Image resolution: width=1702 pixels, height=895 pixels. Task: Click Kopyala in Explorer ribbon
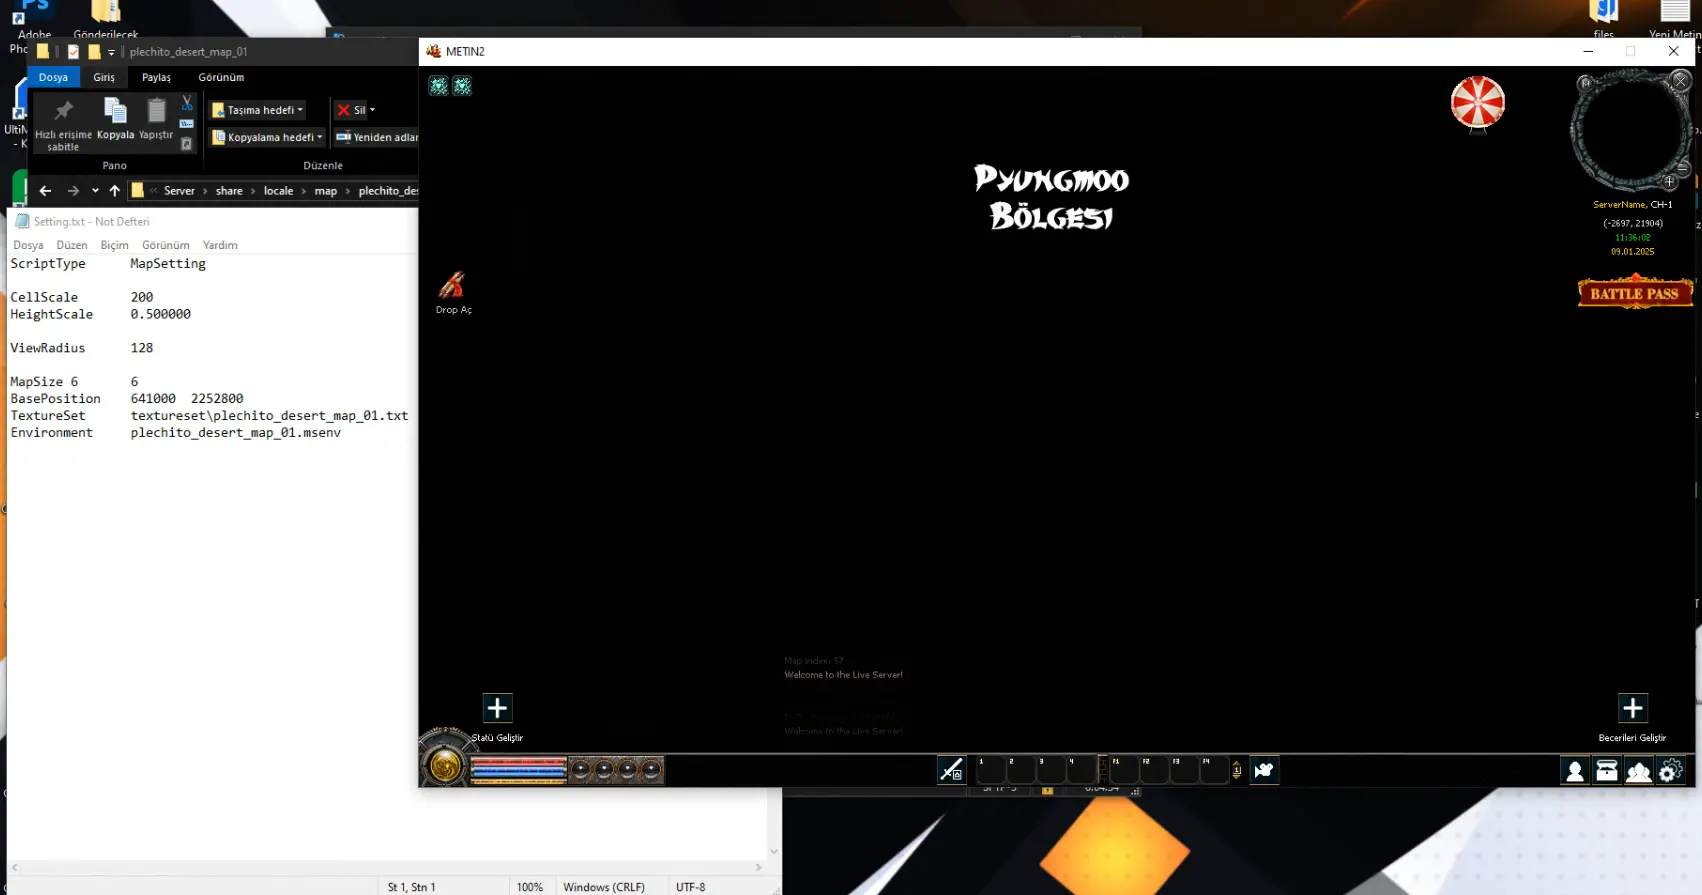(x=115, y=119)
